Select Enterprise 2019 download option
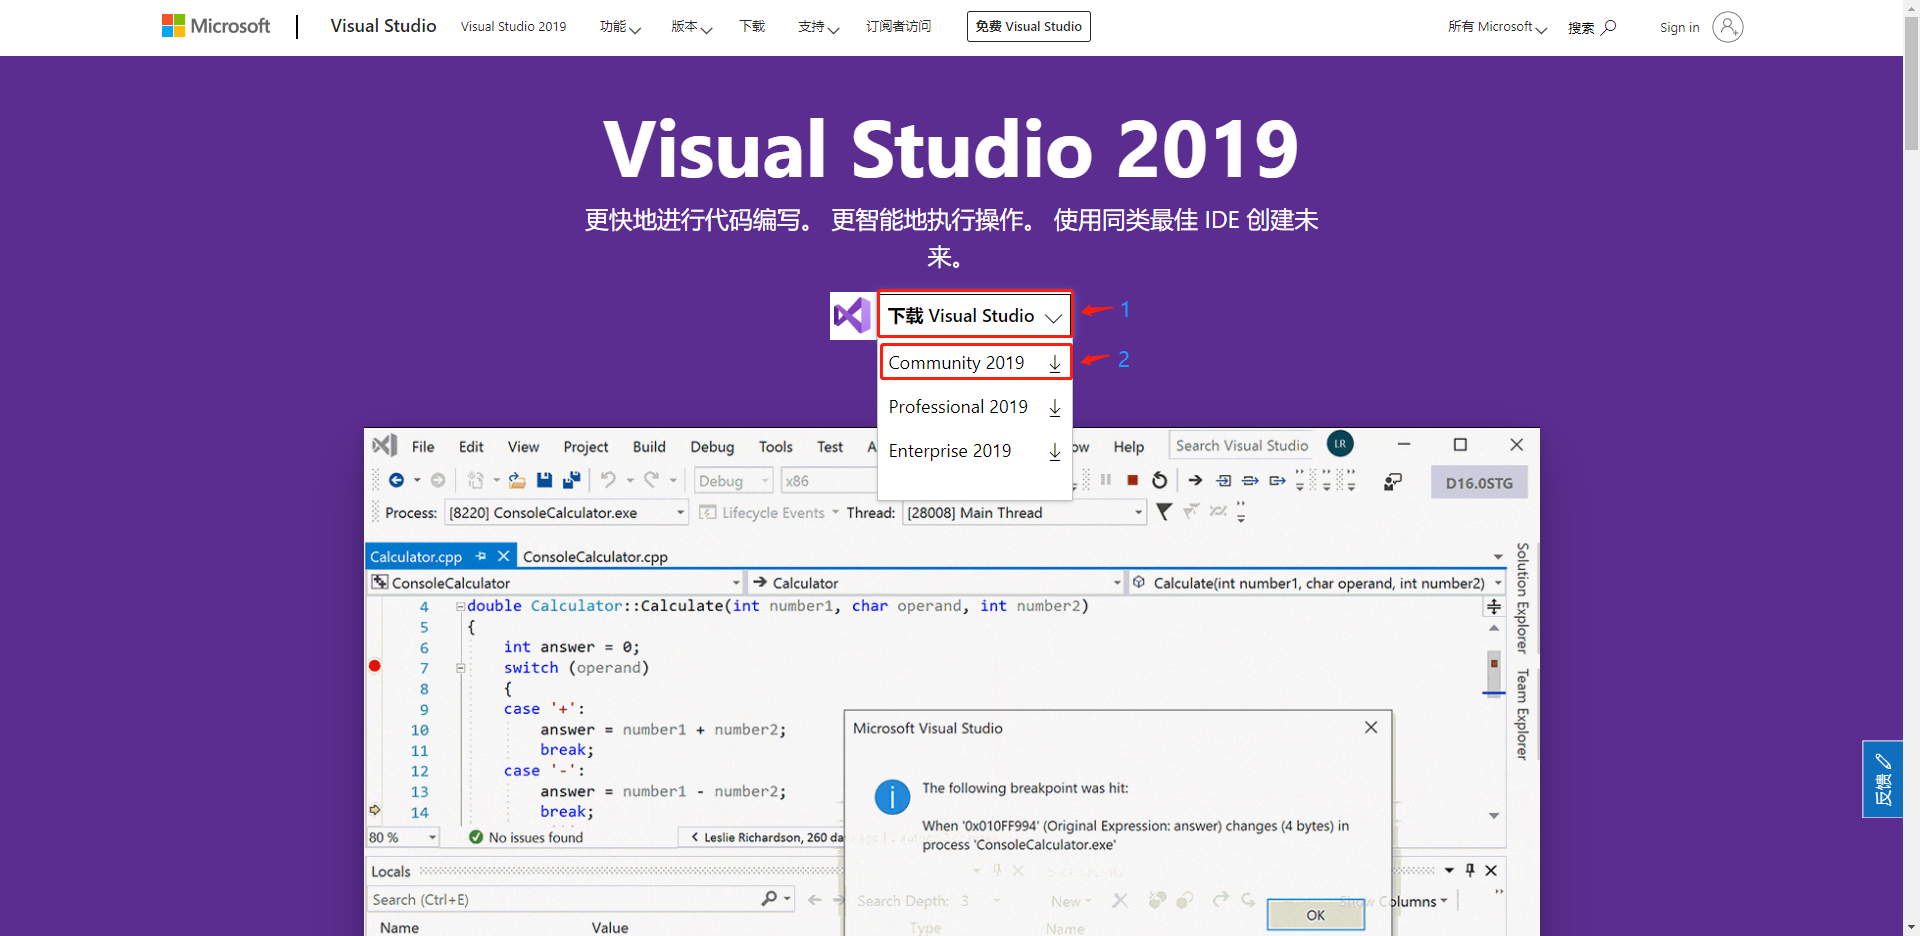 (x=974, y=451)
